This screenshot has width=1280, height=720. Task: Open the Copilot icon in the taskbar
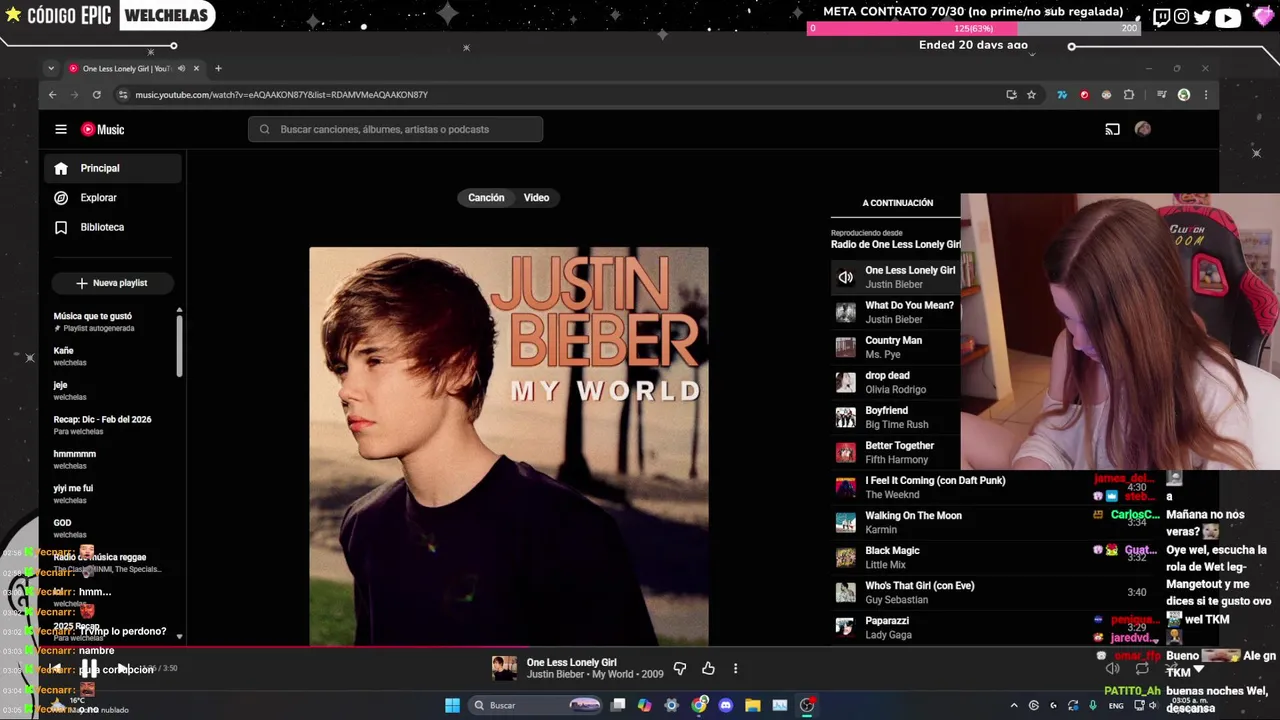click(x=644, y=705)
